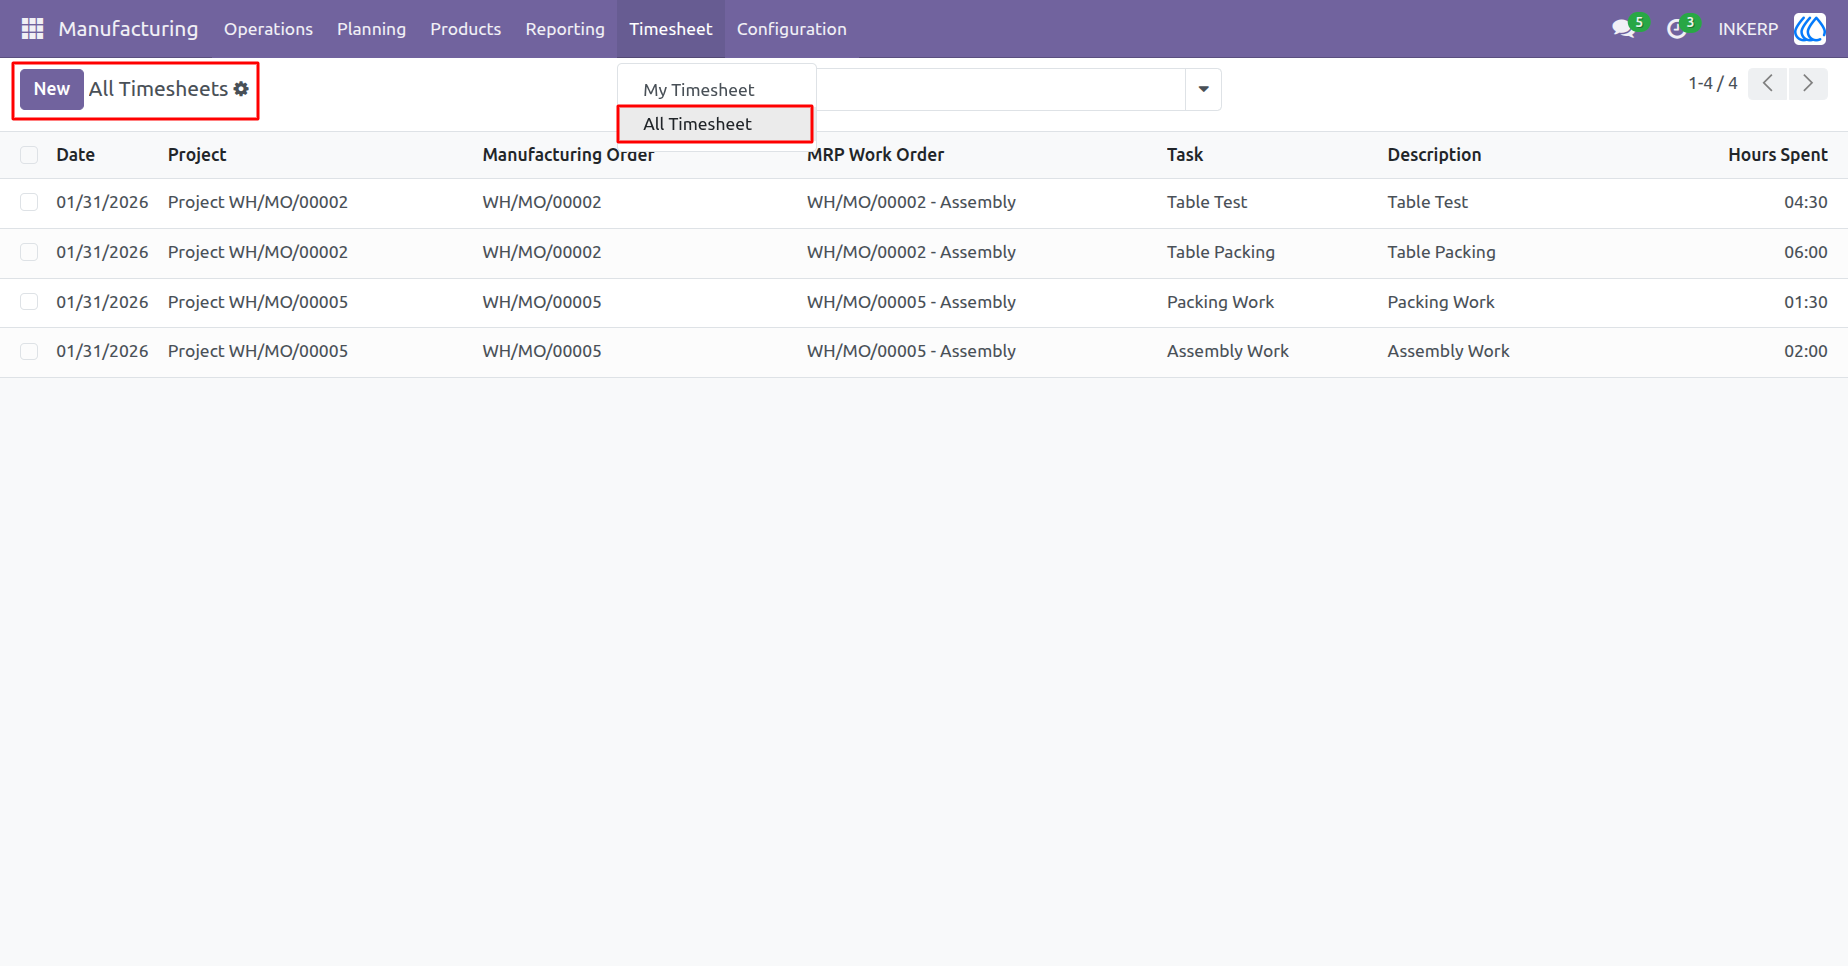
Task: Click the 02:00 hours spent value
Action: tap(1805, 351)
